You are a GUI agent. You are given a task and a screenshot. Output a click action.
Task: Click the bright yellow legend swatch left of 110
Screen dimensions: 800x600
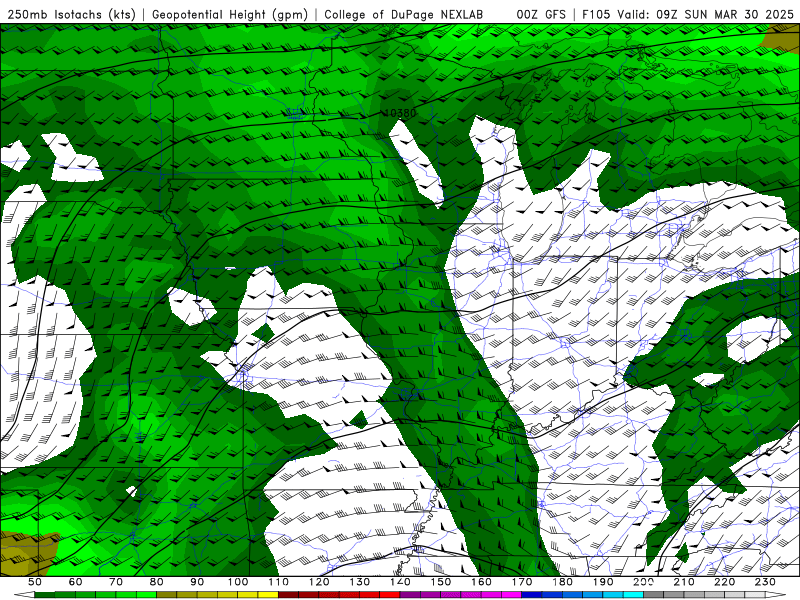[x=268, y=595]
